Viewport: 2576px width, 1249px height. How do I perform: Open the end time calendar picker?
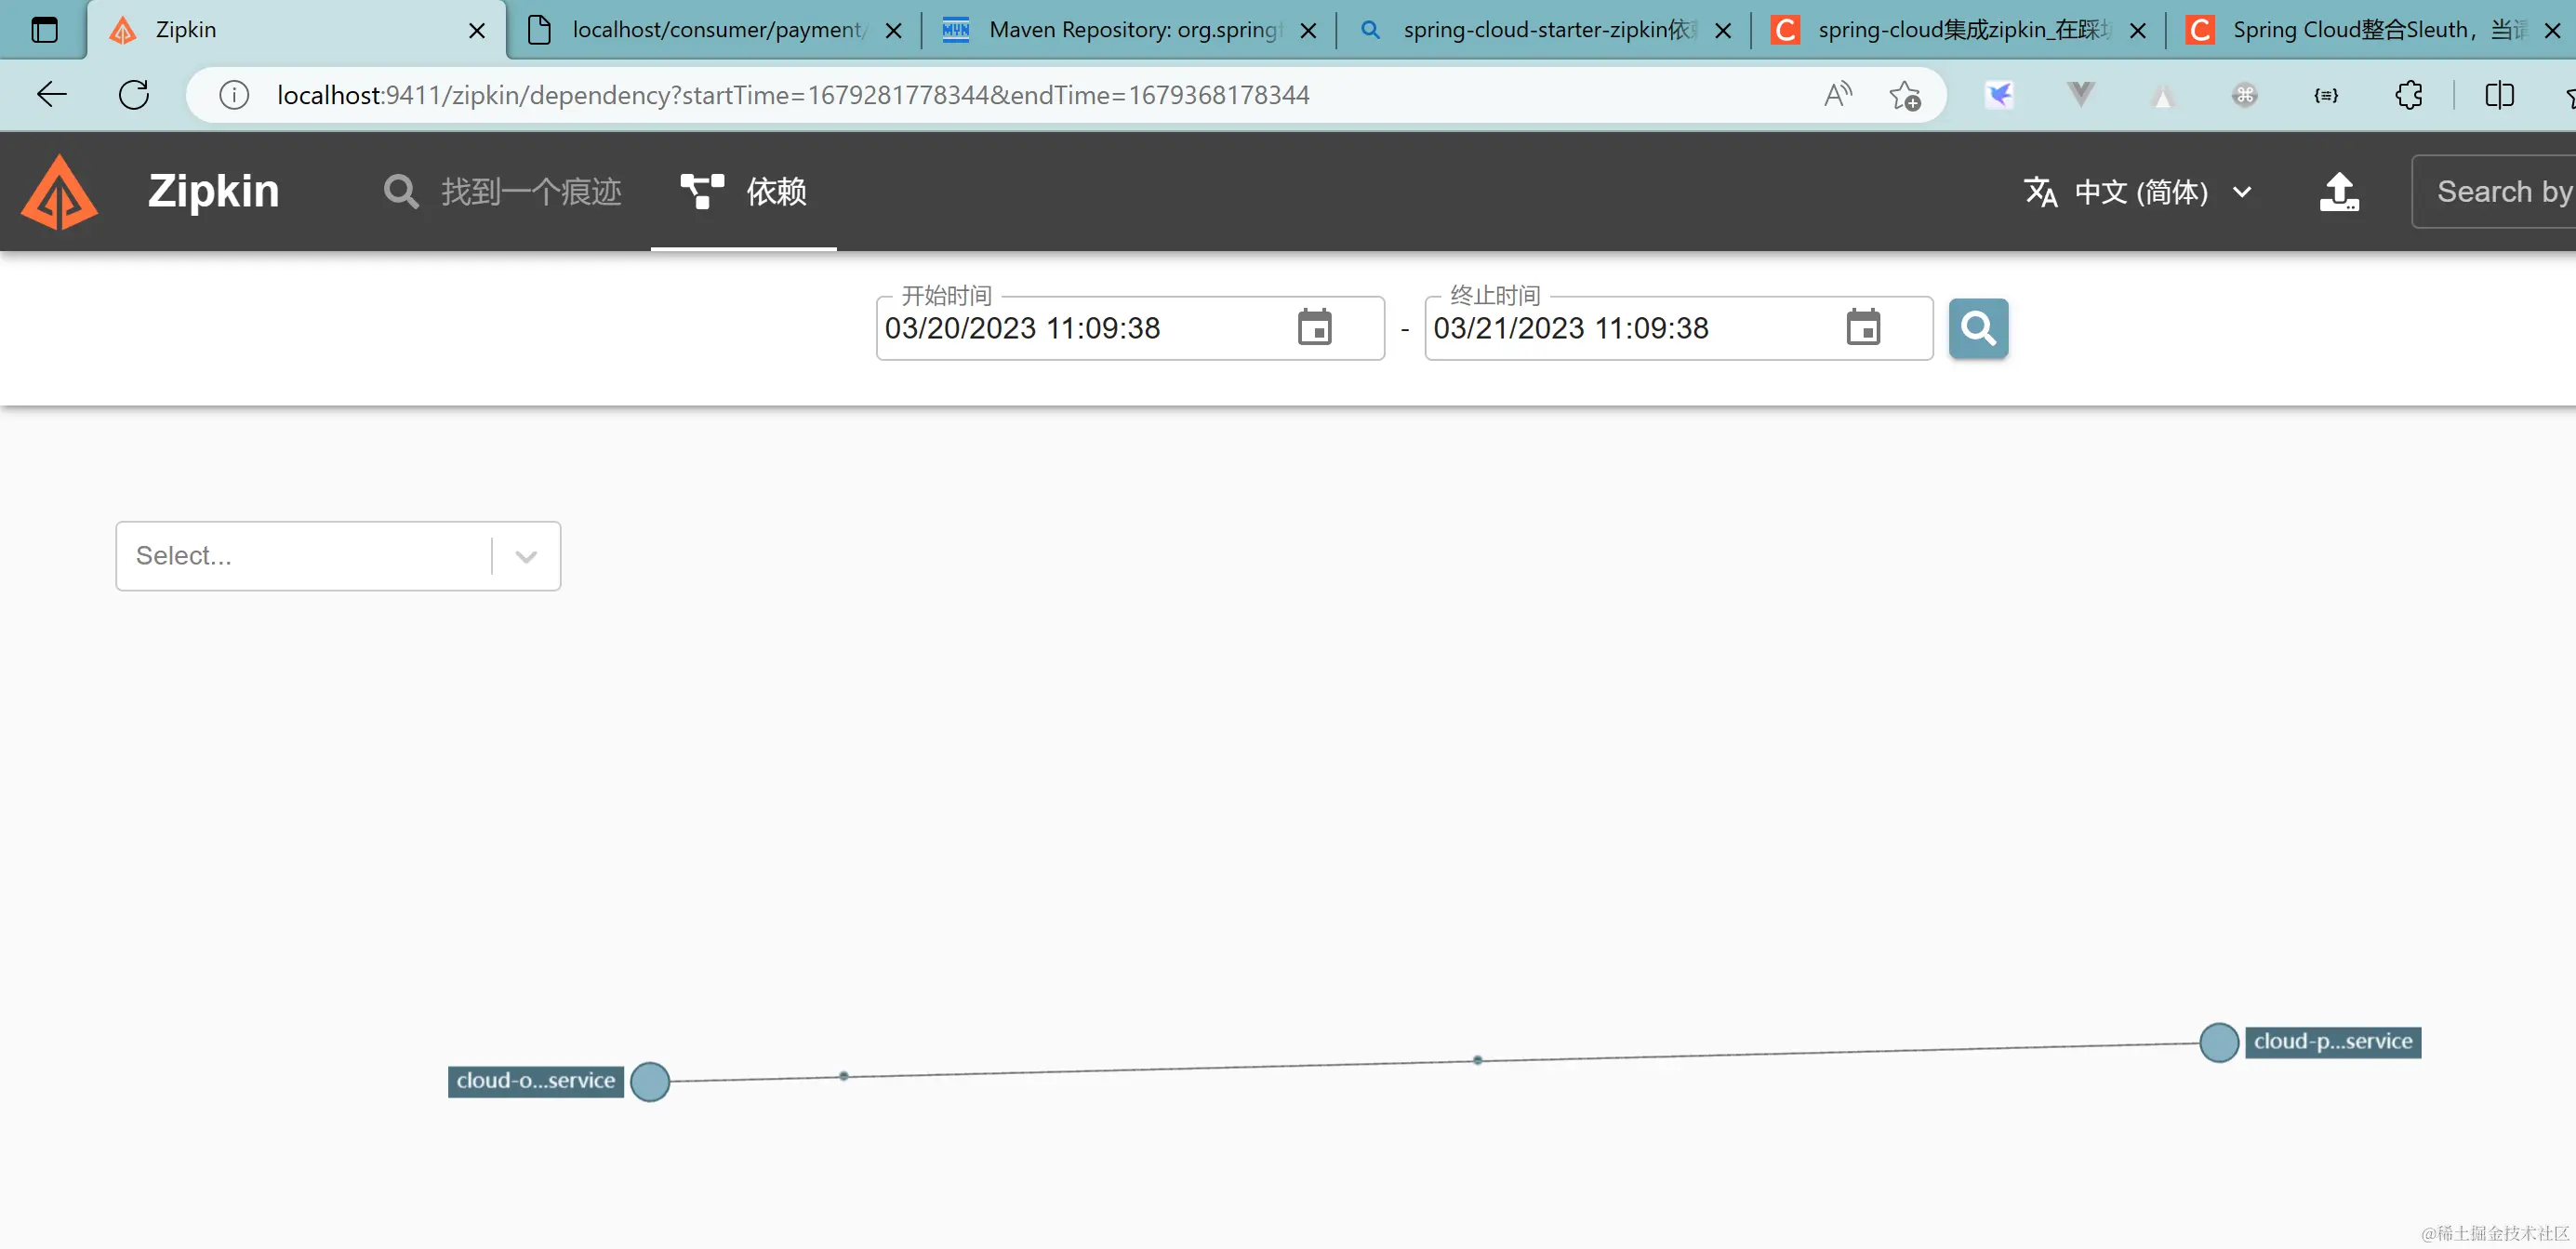[x=1862, y=328]
